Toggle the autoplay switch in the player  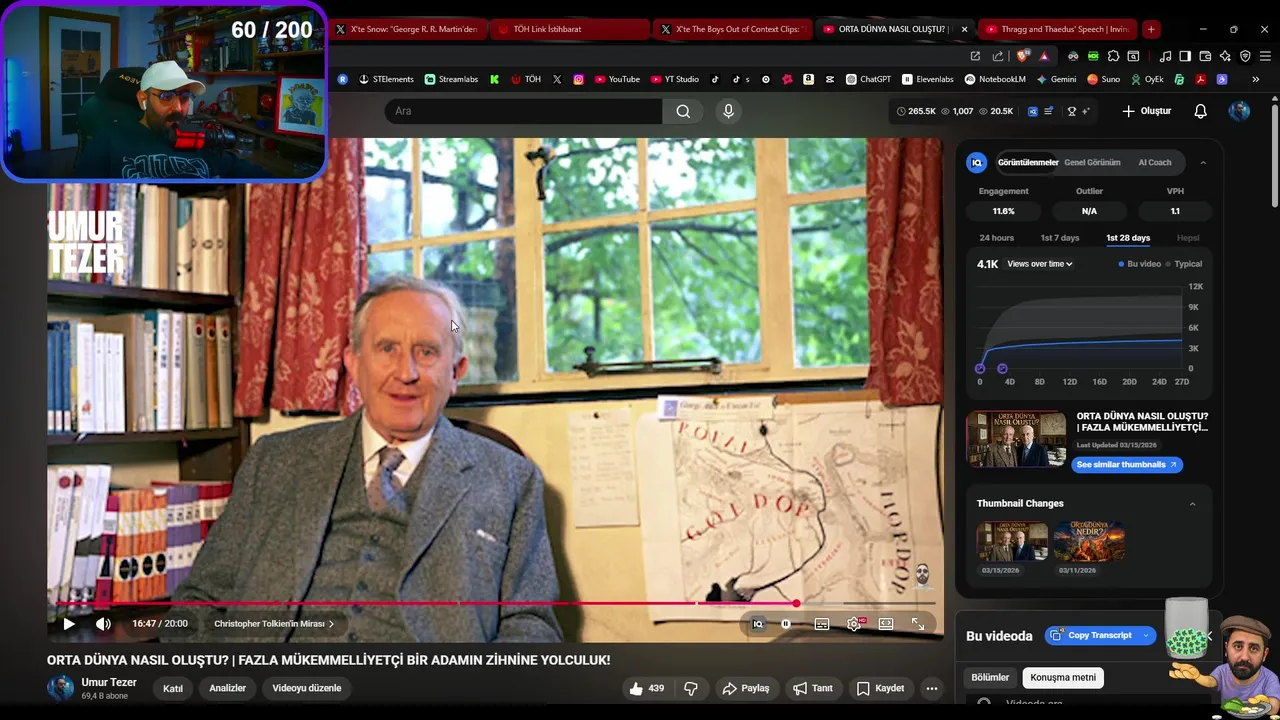[787, 624]
